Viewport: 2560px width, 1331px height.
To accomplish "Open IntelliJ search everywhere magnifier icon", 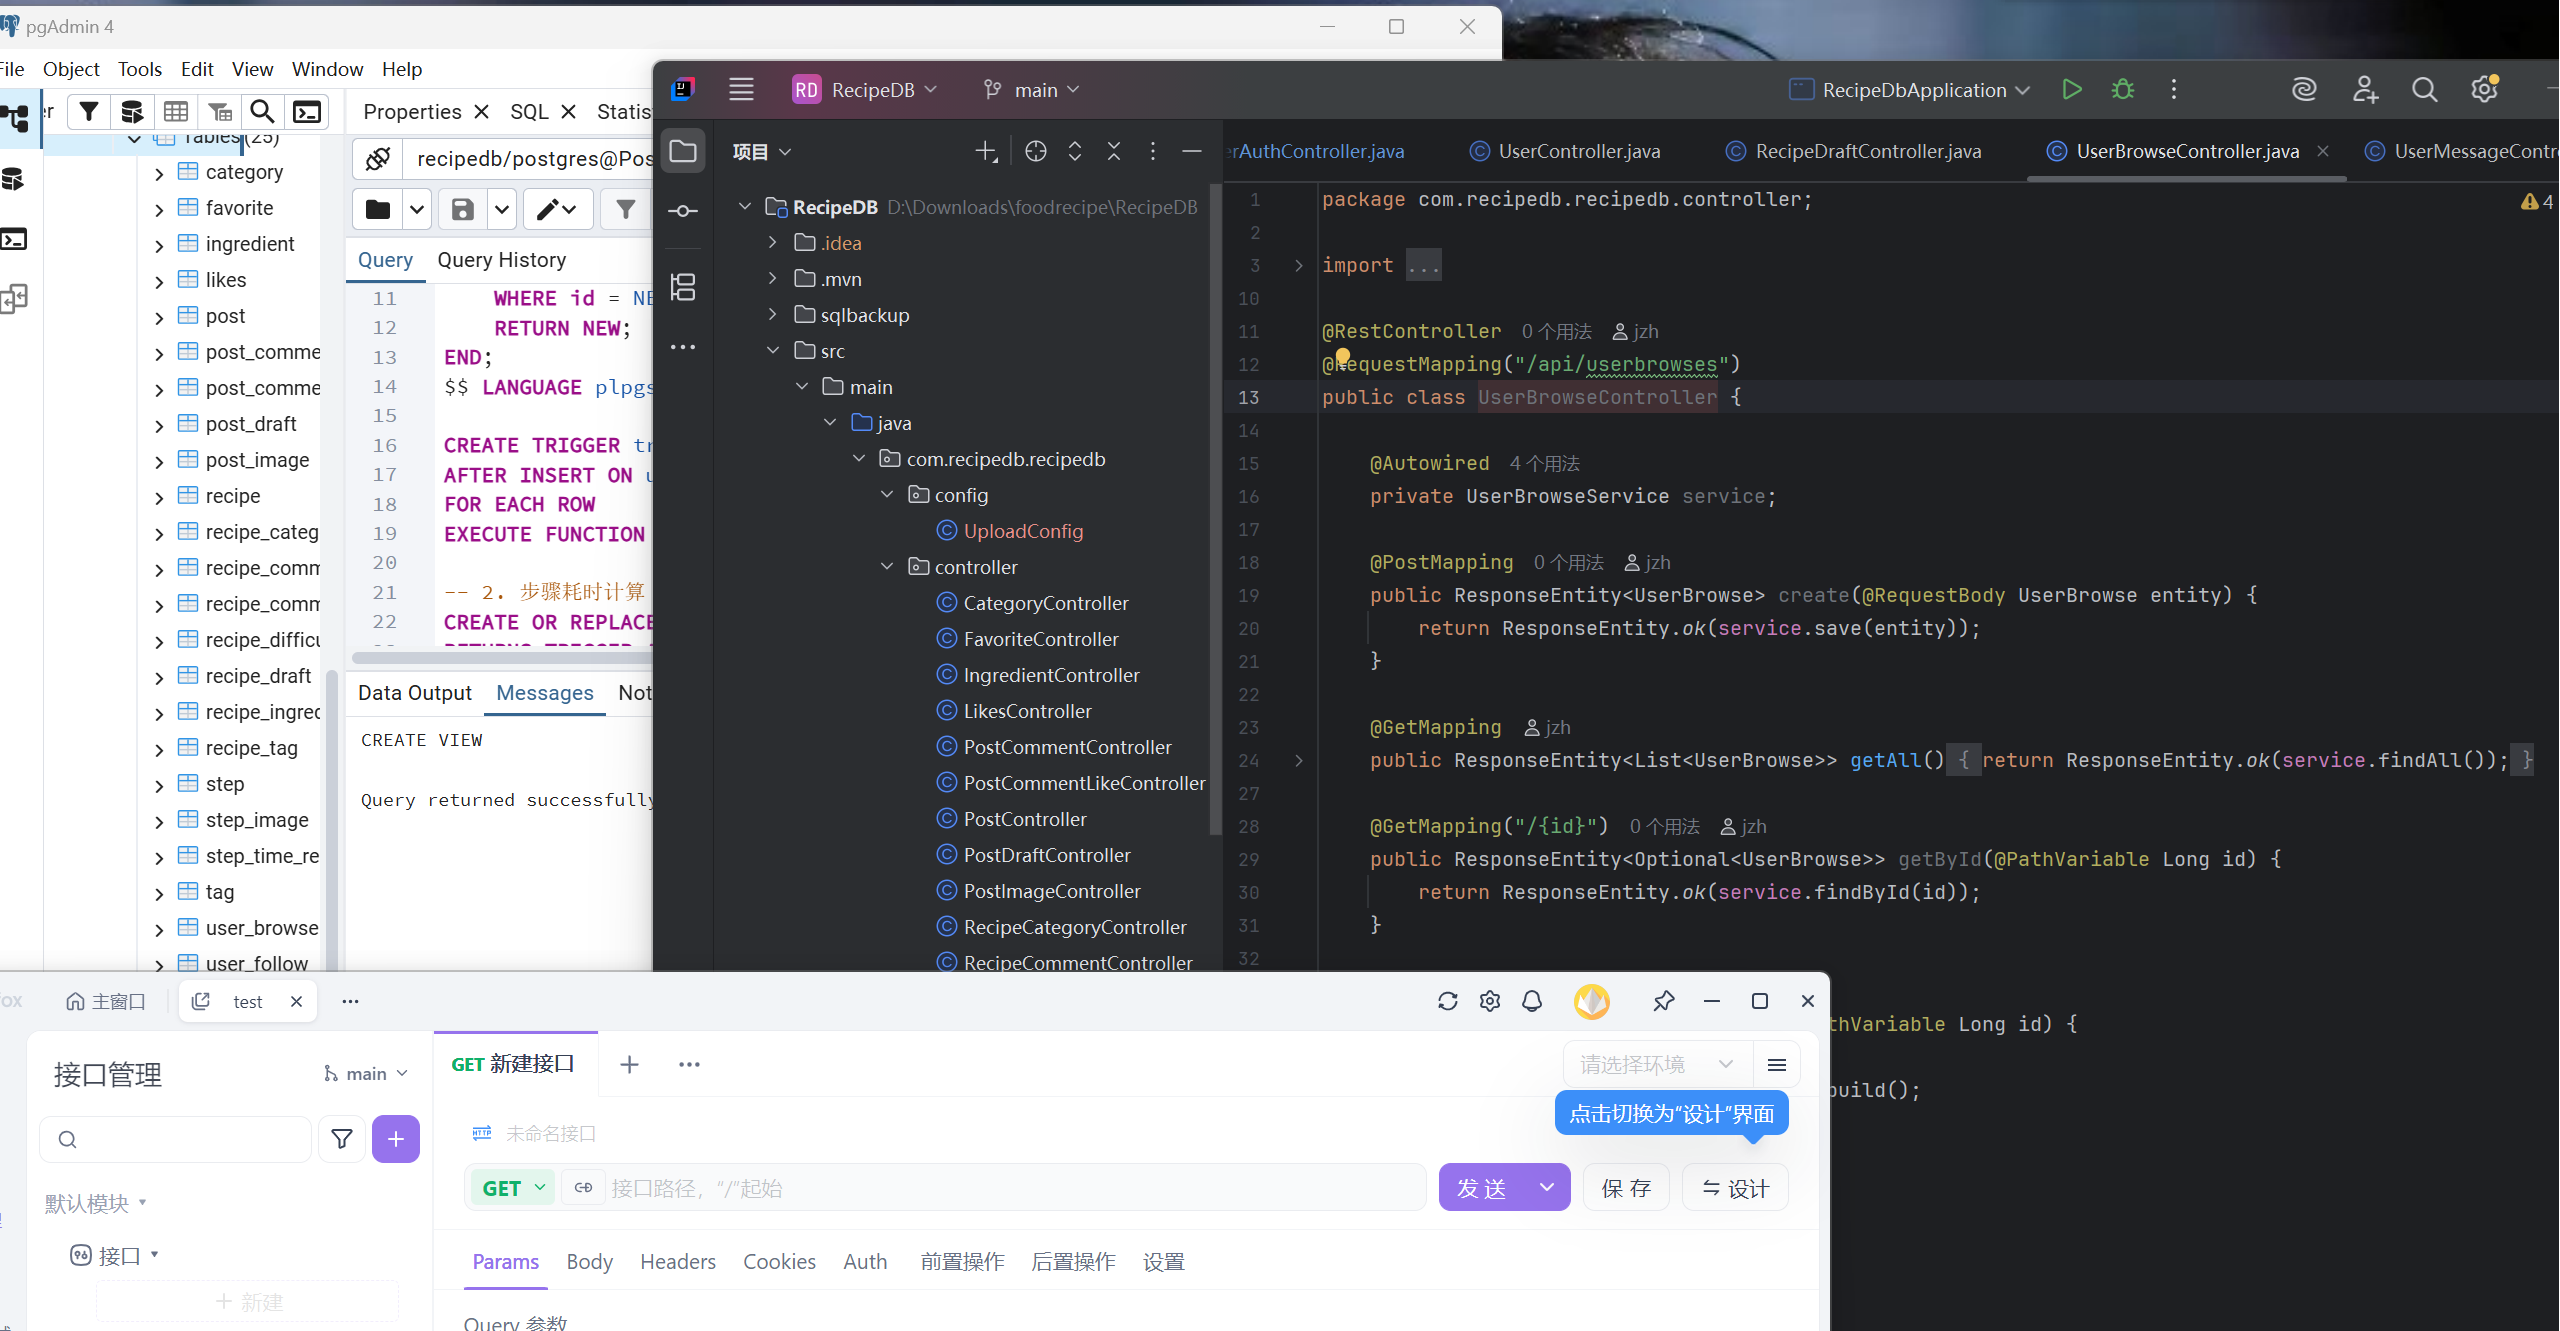I will click(2424, 90).
